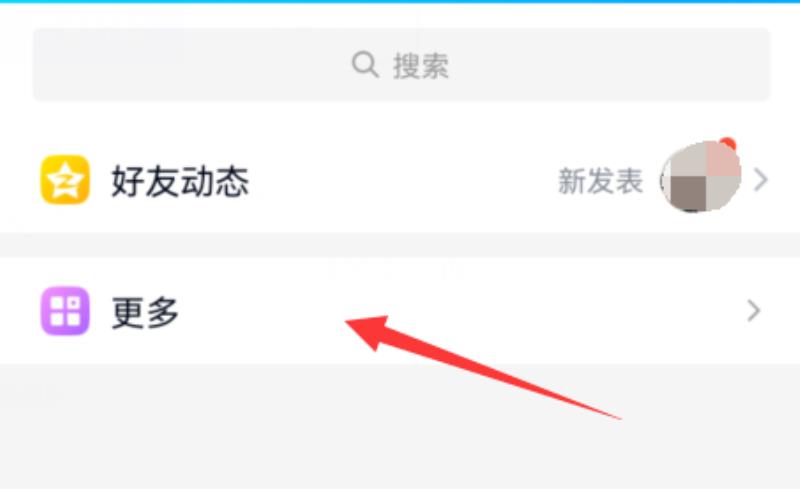Screen dimensions: 800x489
Task: Tap the purple grid 更多 icon
Action: click(x=65, y=311)
